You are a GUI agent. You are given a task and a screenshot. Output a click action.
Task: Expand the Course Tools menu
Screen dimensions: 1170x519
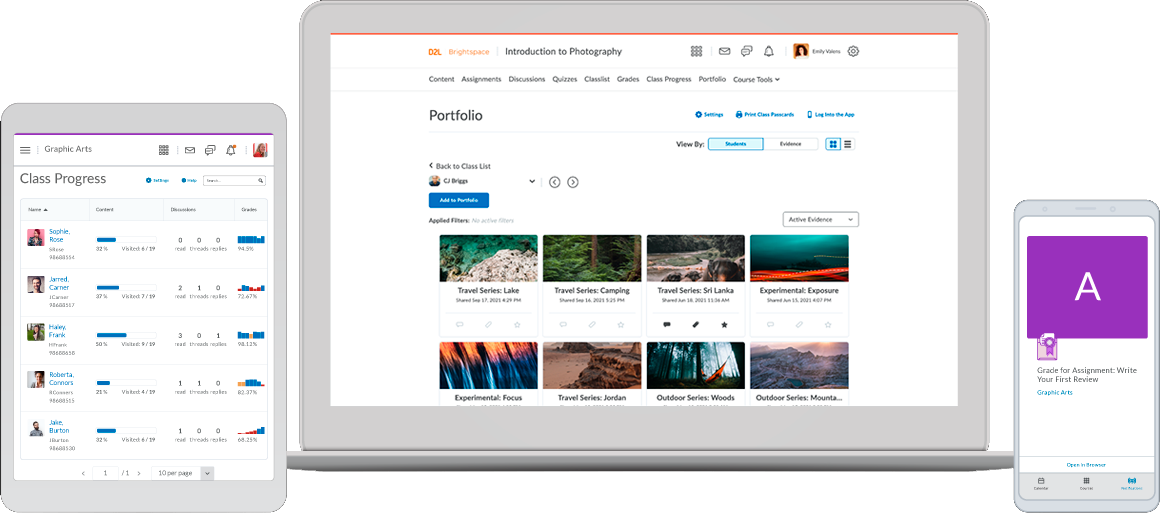tap(756, 79)
